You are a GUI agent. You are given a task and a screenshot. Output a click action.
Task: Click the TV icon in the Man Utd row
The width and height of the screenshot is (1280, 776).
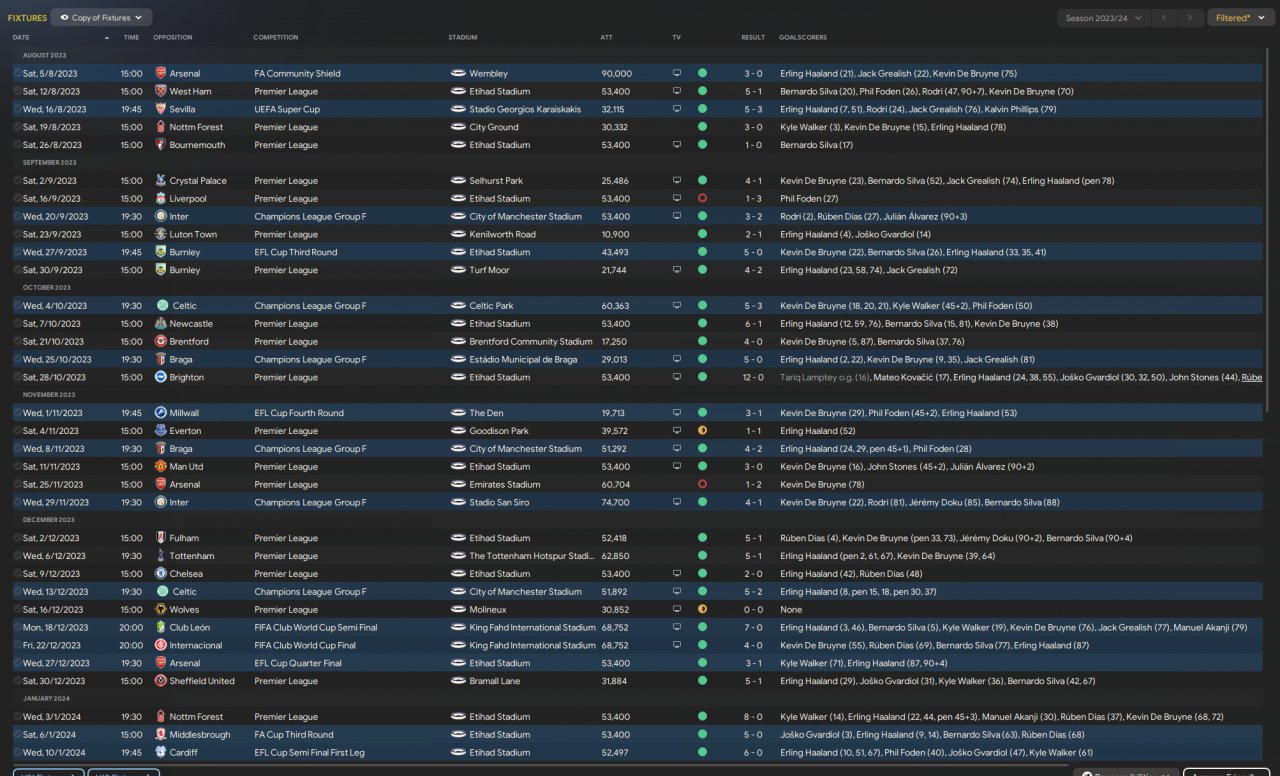[x=677, y=467]
